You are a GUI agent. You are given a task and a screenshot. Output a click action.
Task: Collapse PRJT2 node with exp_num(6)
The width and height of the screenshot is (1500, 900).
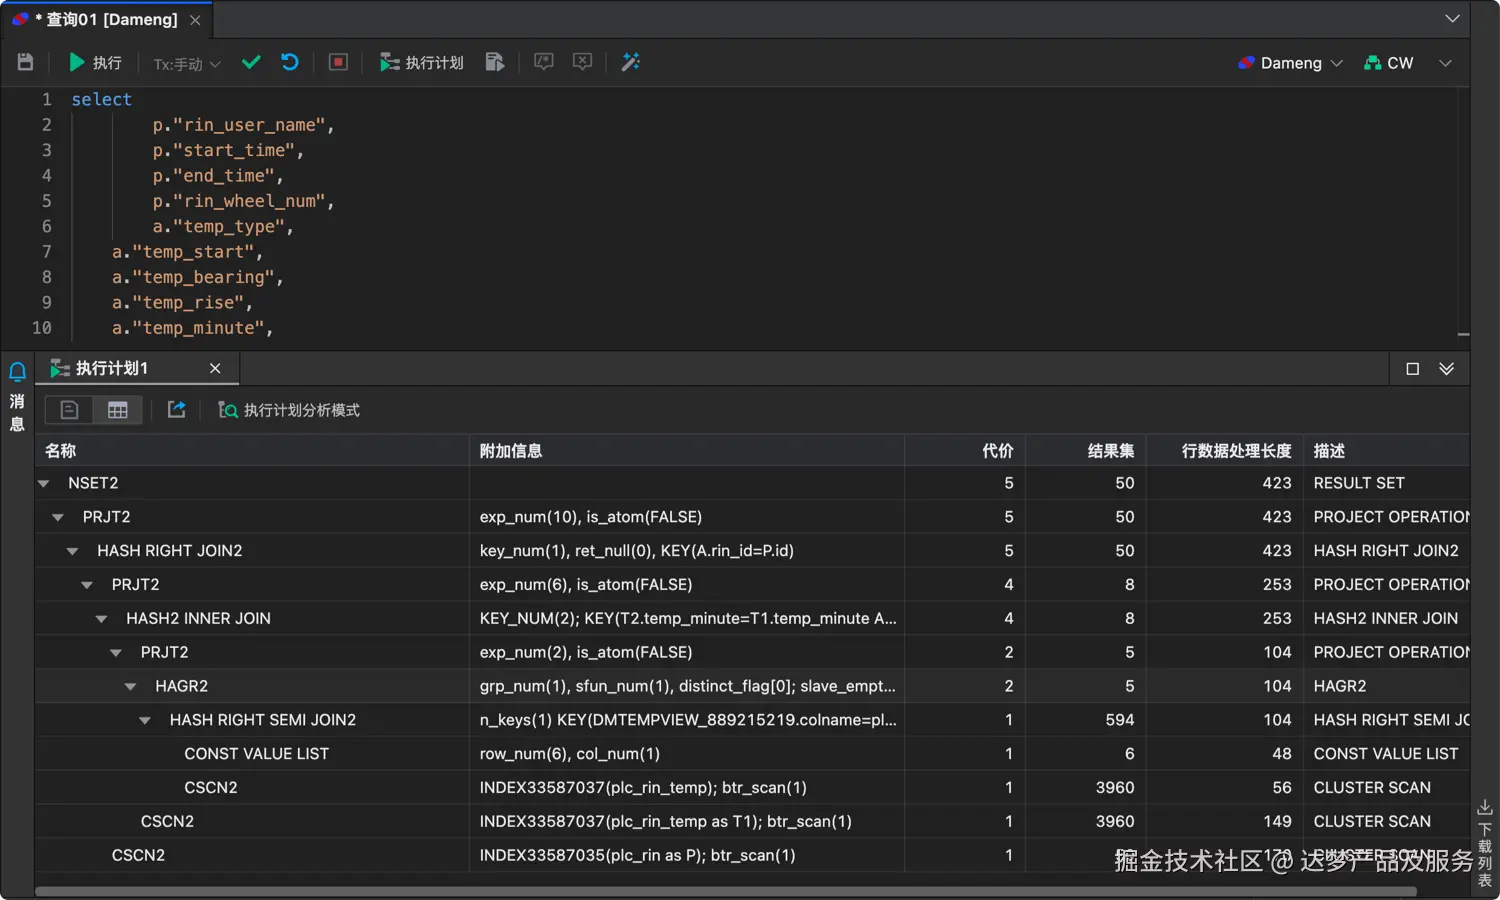[87, 585]
